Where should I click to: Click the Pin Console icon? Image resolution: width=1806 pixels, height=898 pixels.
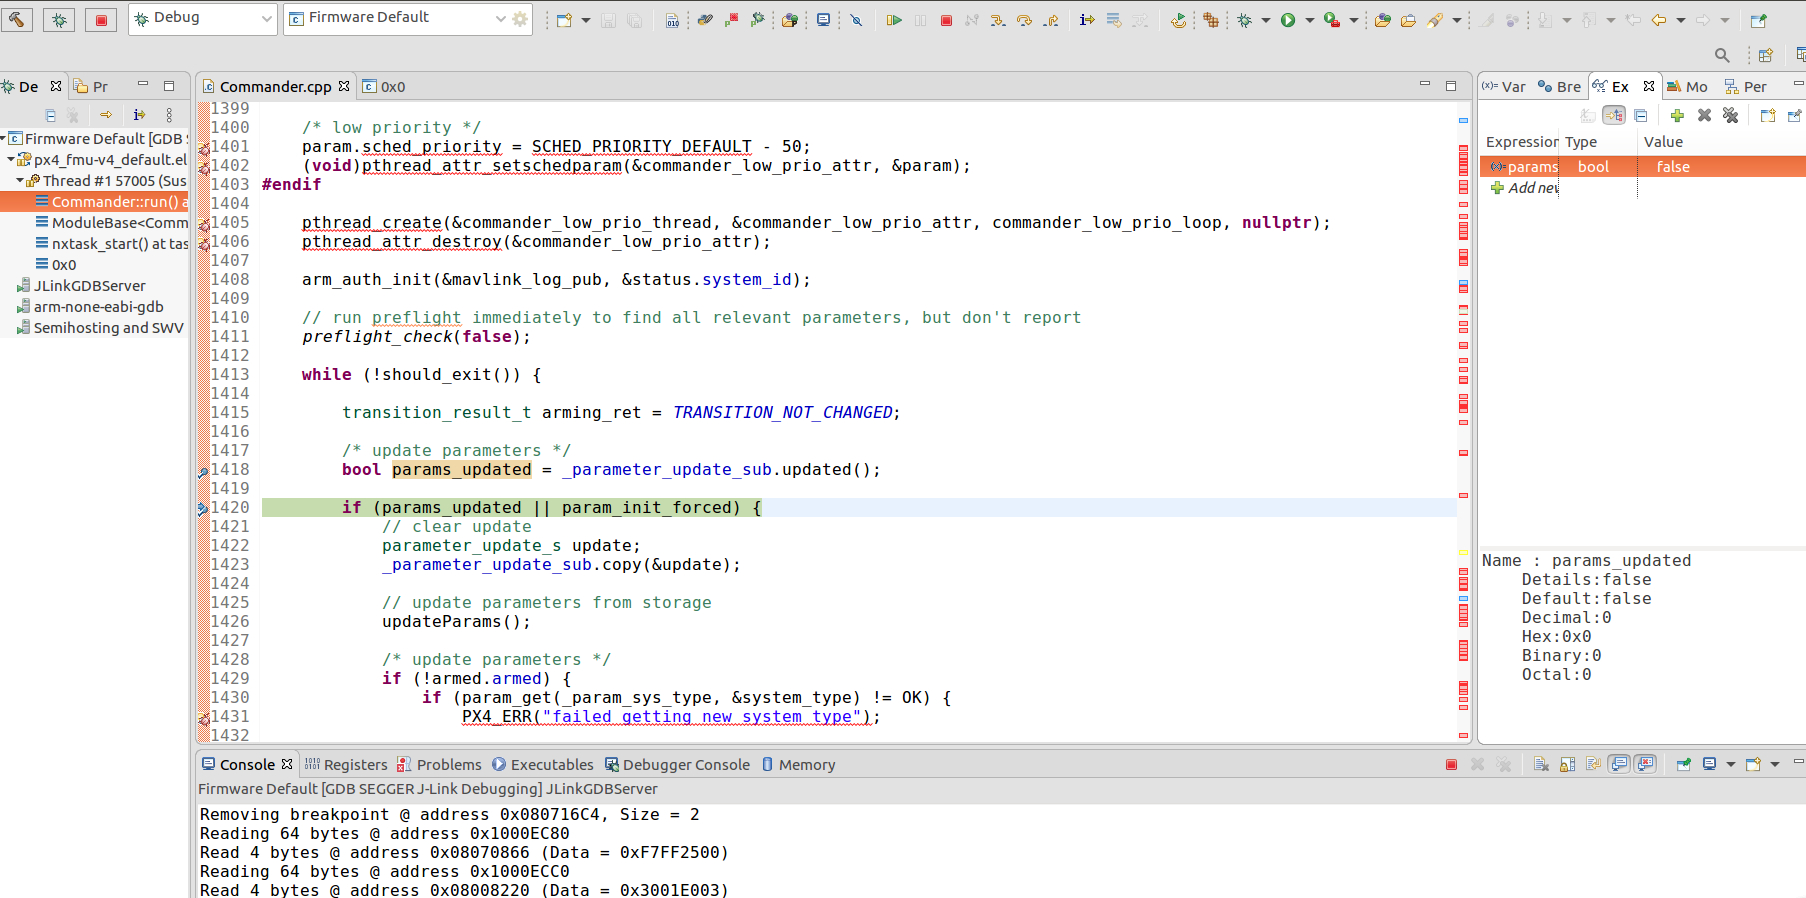[1683, 765]
